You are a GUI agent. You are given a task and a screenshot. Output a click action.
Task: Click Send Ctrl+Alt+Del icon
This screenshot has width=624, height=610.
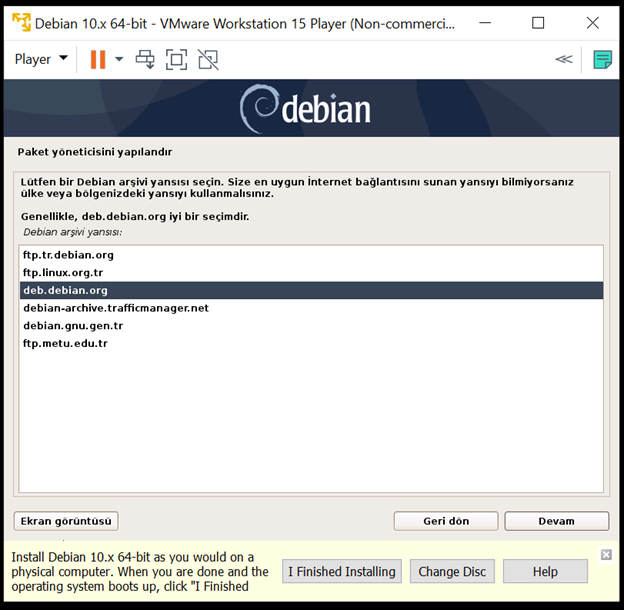pyautogui.click(x=145, y=59)
